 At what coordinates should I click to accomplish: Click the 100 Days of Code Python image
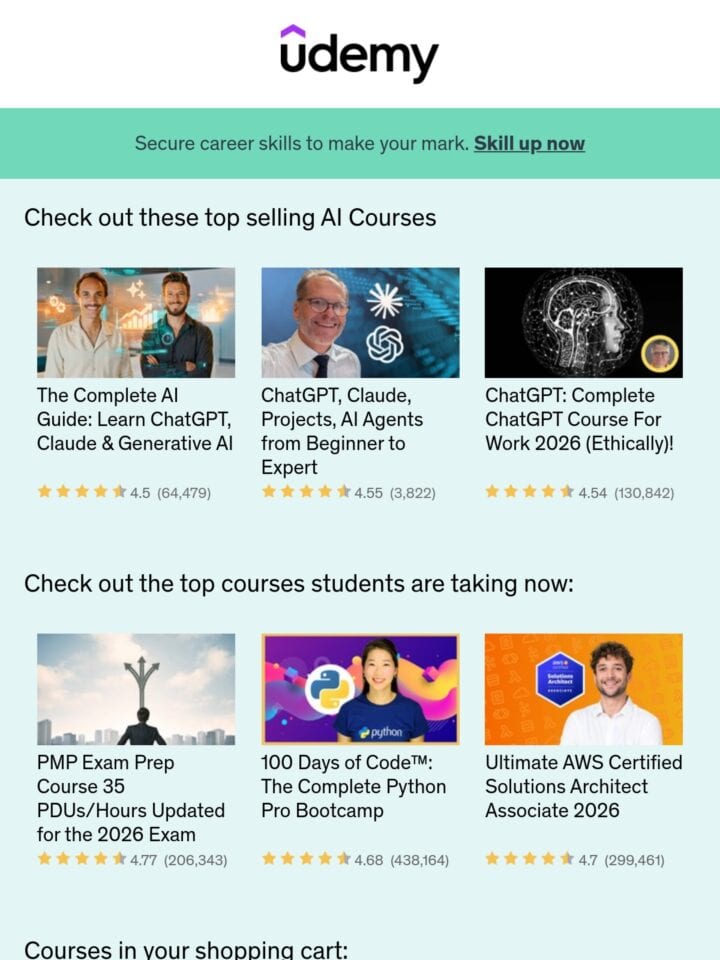(x=360, y=689)
